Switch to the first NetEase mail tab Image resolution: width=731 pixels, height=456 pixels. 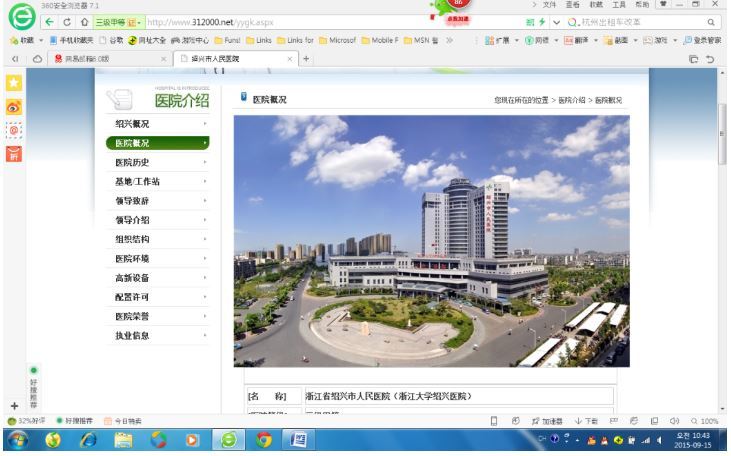(109, 59)
